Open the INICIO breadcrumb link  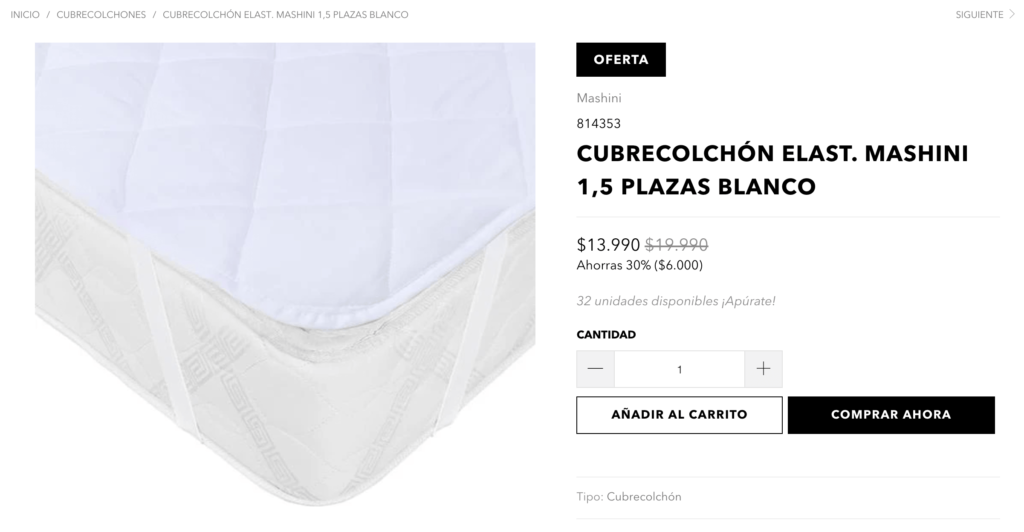[25, 14]
